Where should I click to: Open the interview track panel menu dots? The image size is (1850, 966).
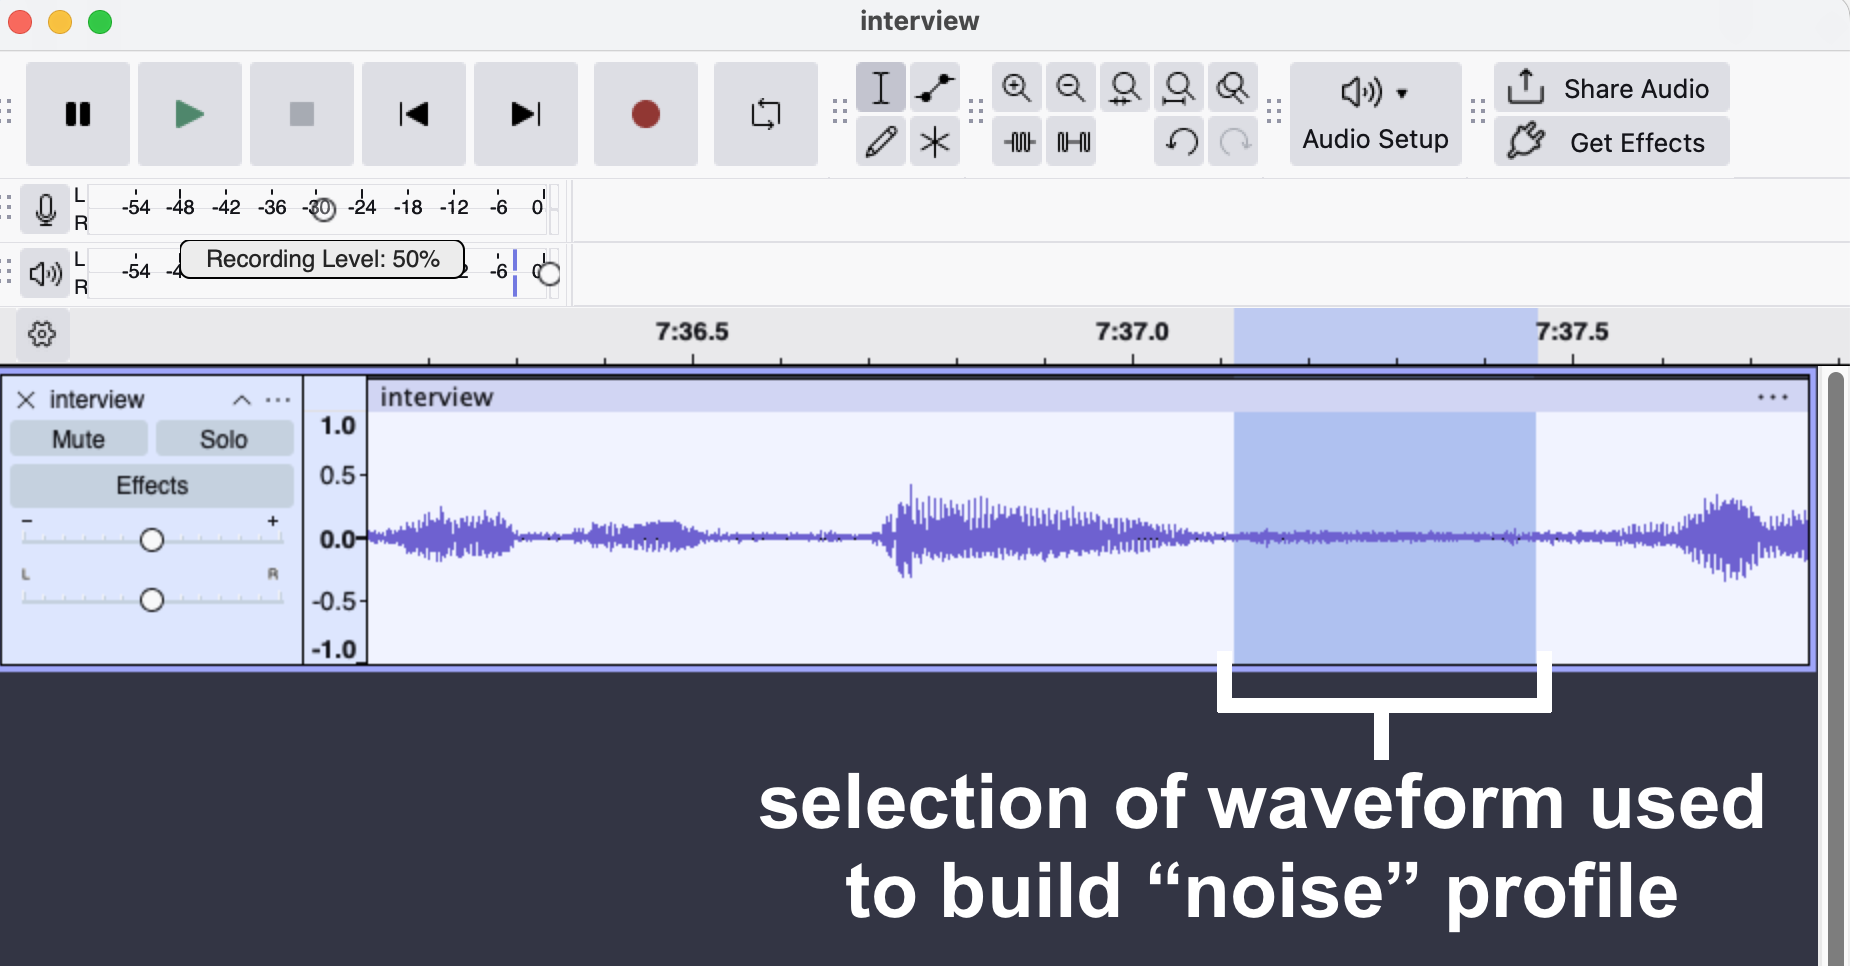278,400
